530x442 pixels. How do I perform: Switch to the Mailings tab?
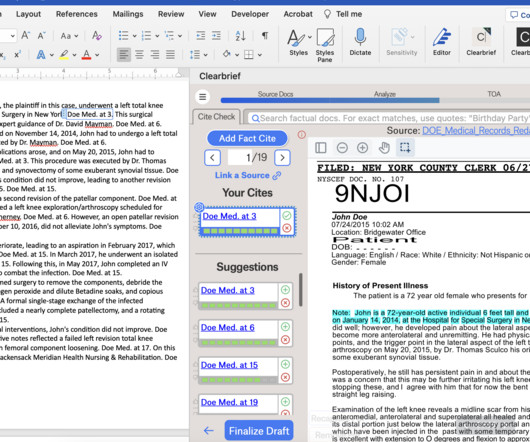tap(128, 14)
